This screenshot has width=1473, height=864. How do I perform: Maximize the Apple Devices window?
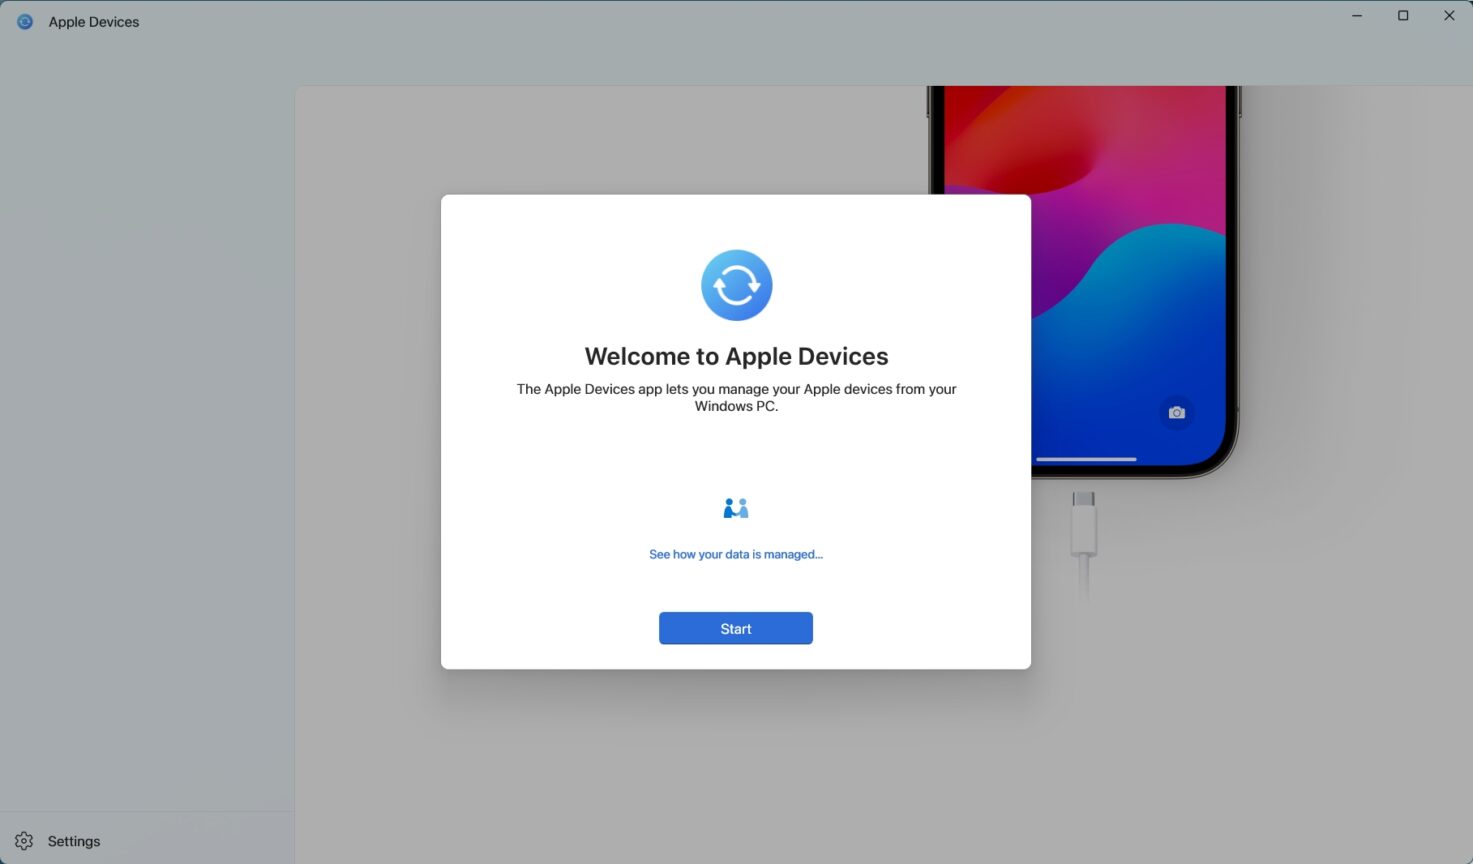point(1402,15)
